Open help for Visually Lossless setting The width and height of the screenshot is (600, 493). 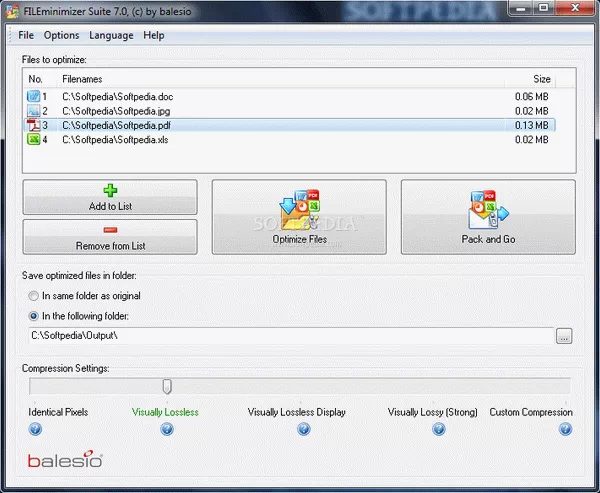167,429
